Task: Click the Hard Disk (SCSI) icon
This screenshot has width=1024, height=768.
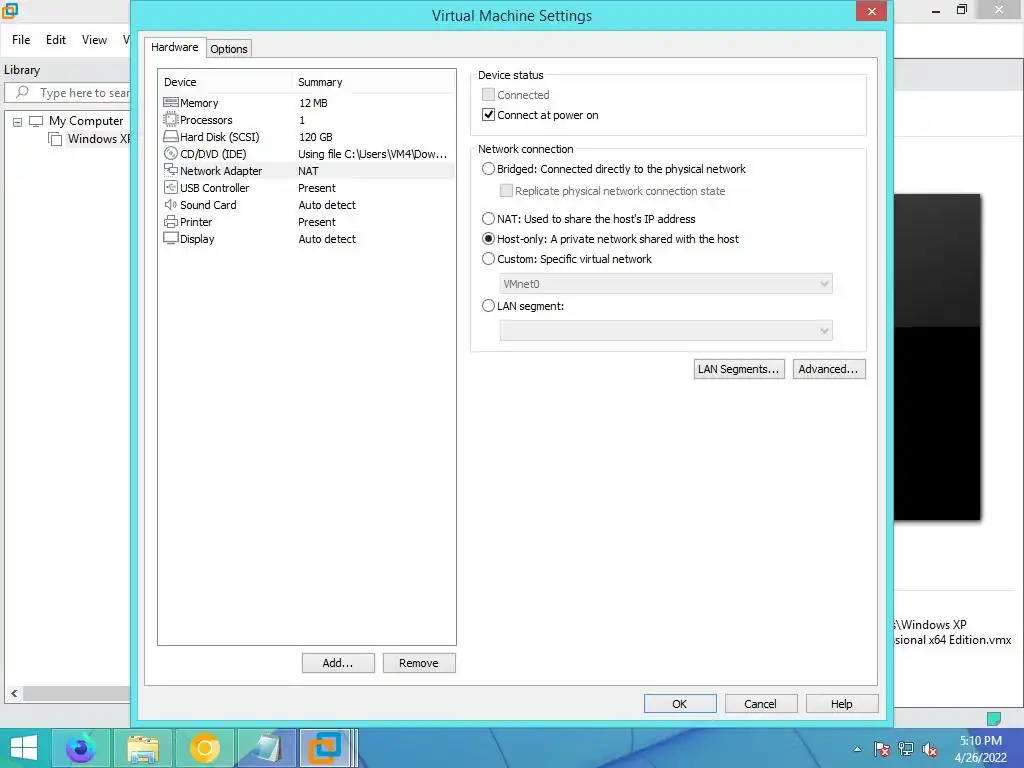Action: [x=170, y=136]
